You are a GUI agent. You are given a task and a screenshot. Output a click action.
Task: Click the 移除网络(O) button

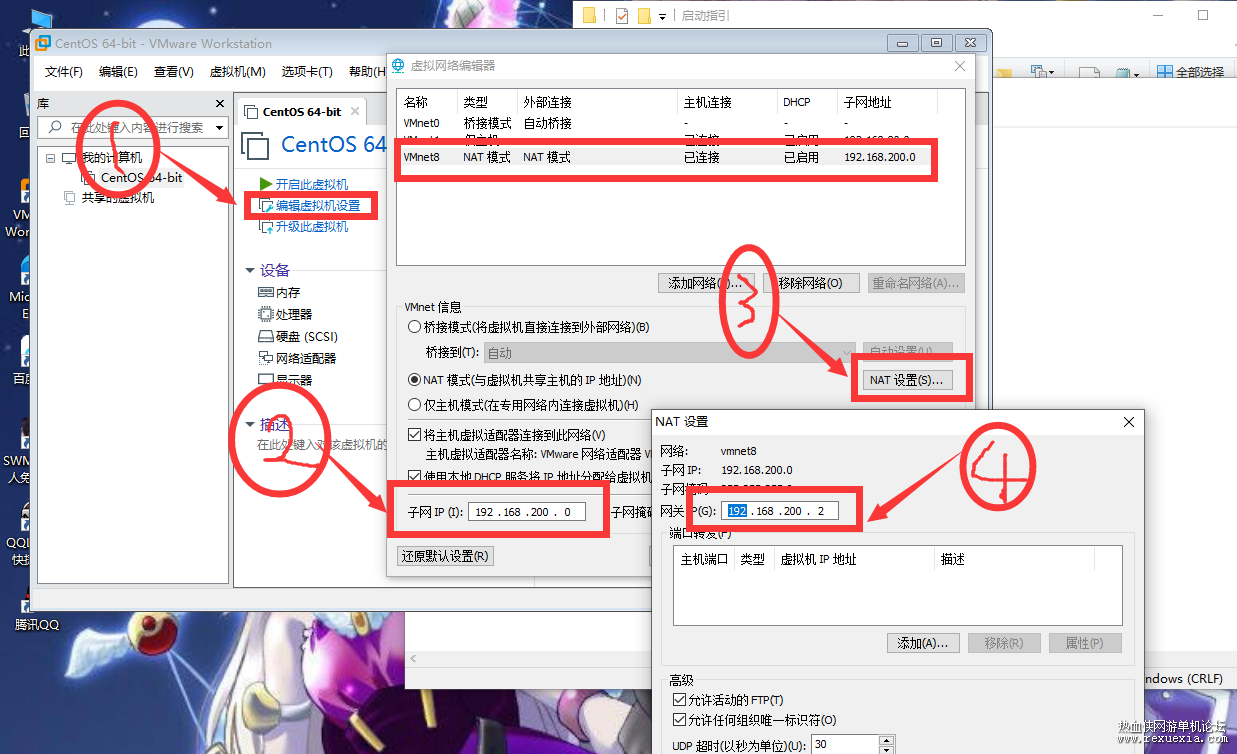point(810,283)
